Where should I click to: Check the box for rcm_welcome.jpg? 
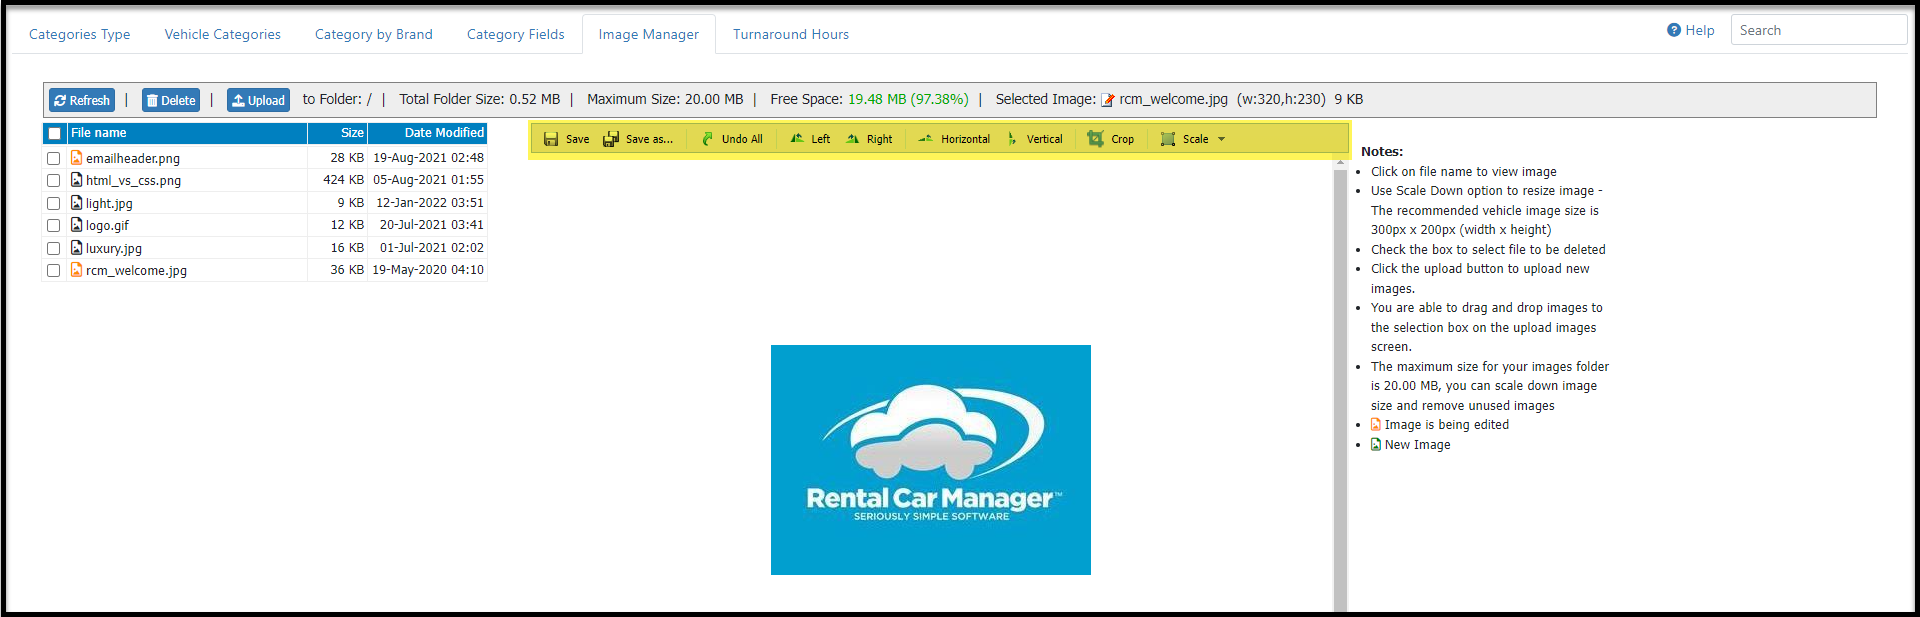tap(54, 270)
